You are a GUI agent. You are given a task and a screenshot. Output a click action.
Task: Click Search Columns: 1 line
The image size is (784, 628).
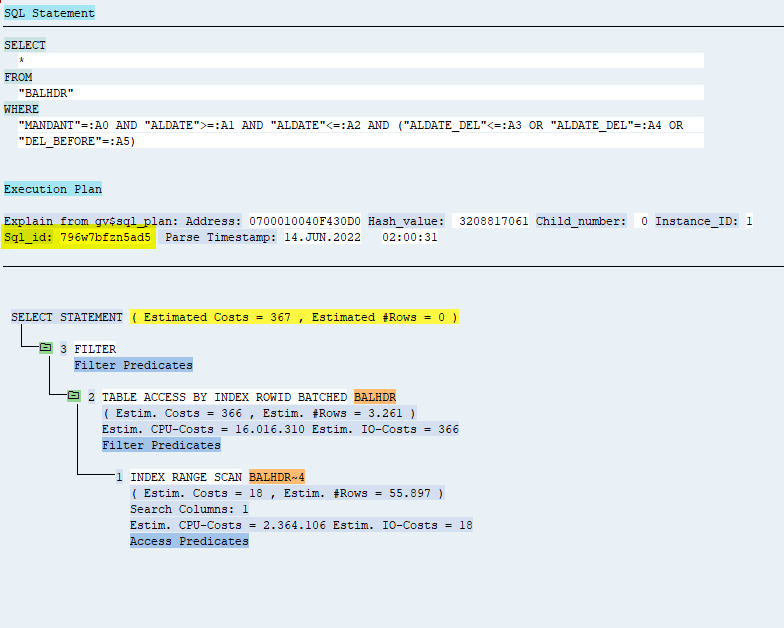190,509
